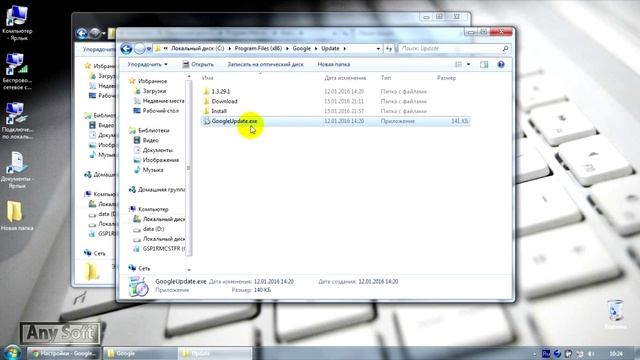Click the 'Google' breadcrumb in the address bar
This screenshot has width=640, height=360.
coord(302,48)
